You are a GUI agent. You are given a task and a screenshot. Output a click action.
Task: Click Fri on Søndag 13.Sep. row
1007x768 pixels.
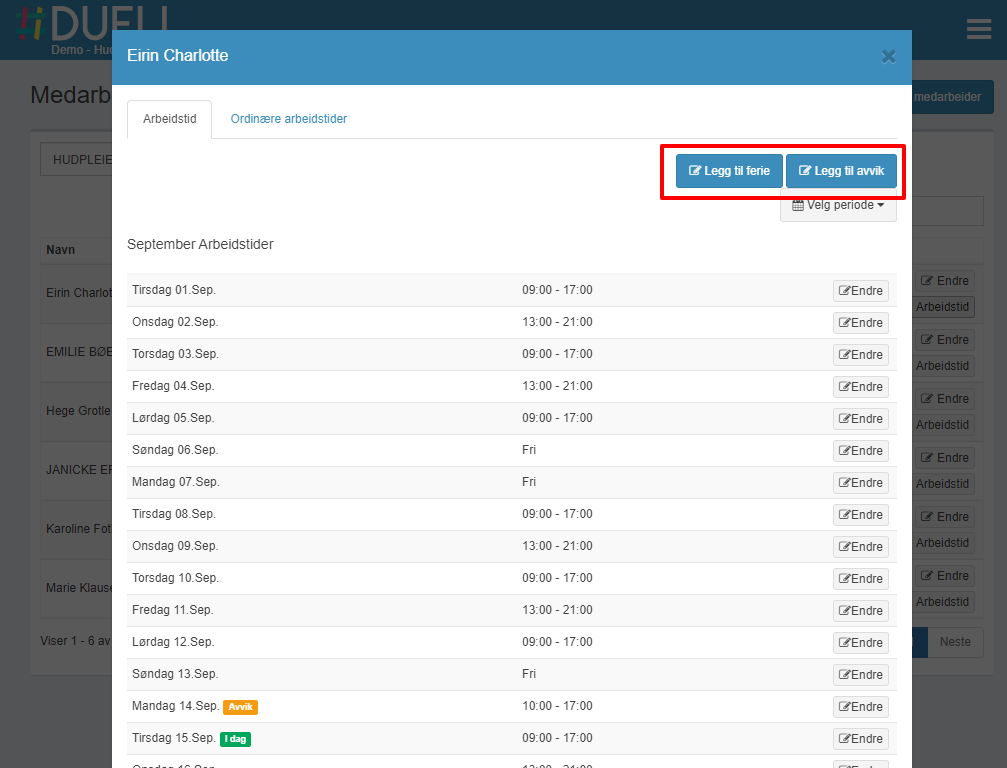tap(529, 674)
